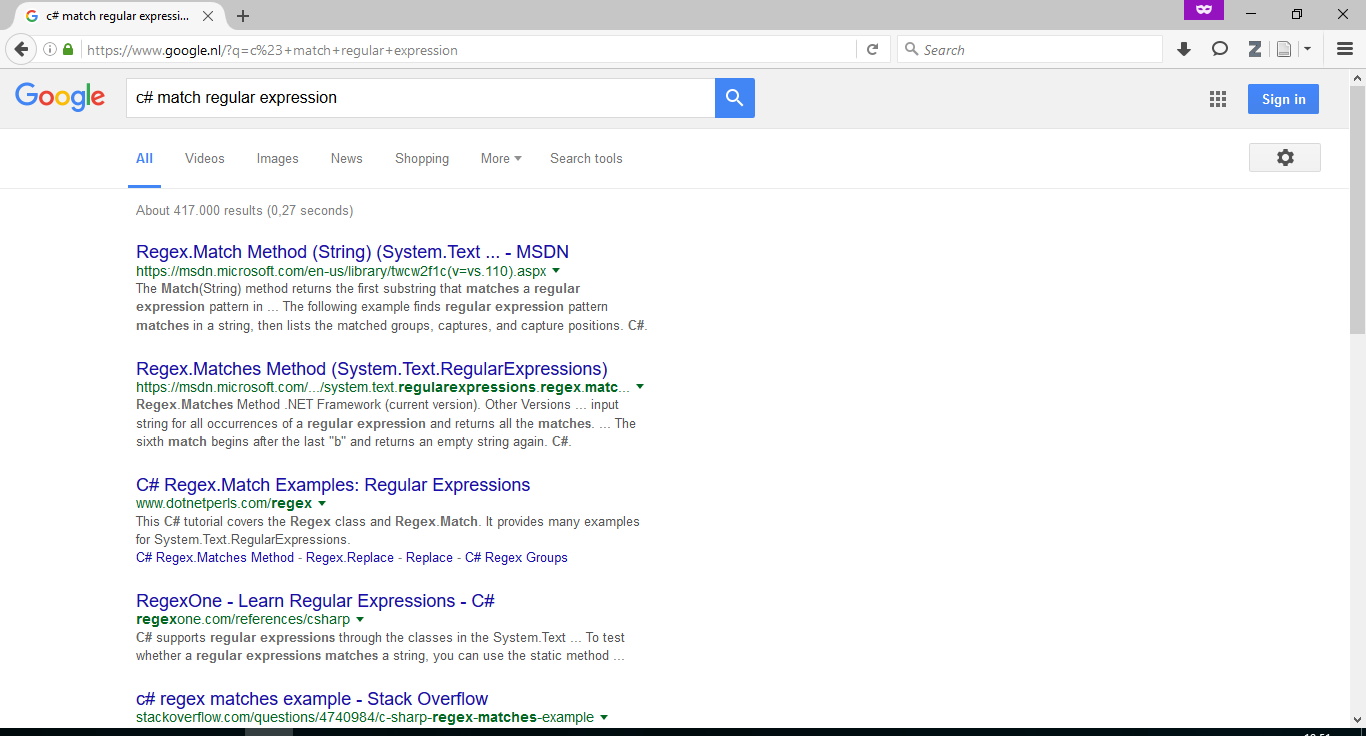Open the Downloads arrow panel

[x=1184, y=49]
